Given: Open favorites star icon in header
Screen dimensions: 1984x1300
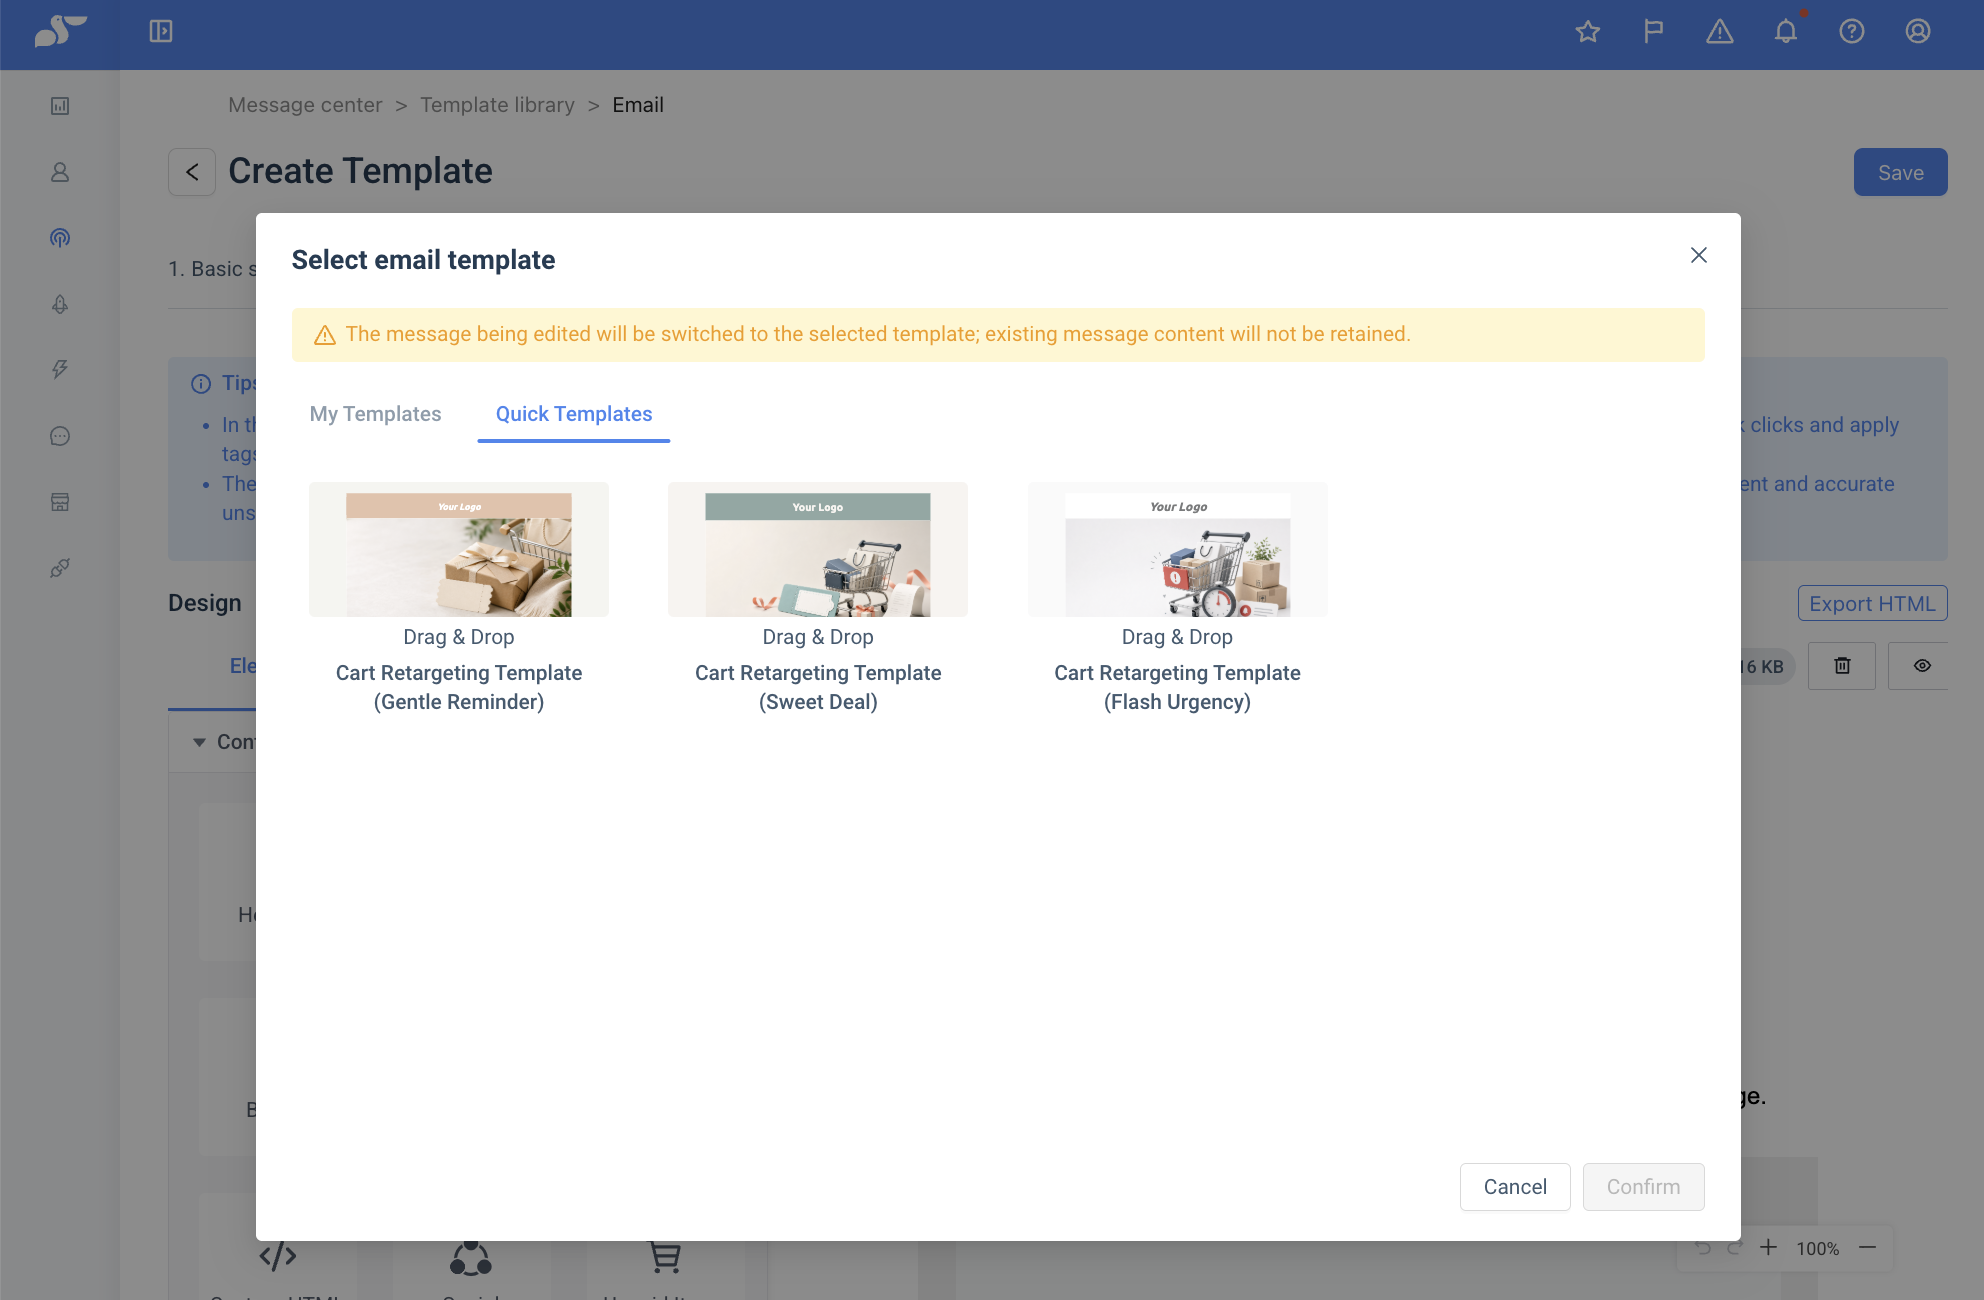Looking at the screenshot, I should point(1588,32).
